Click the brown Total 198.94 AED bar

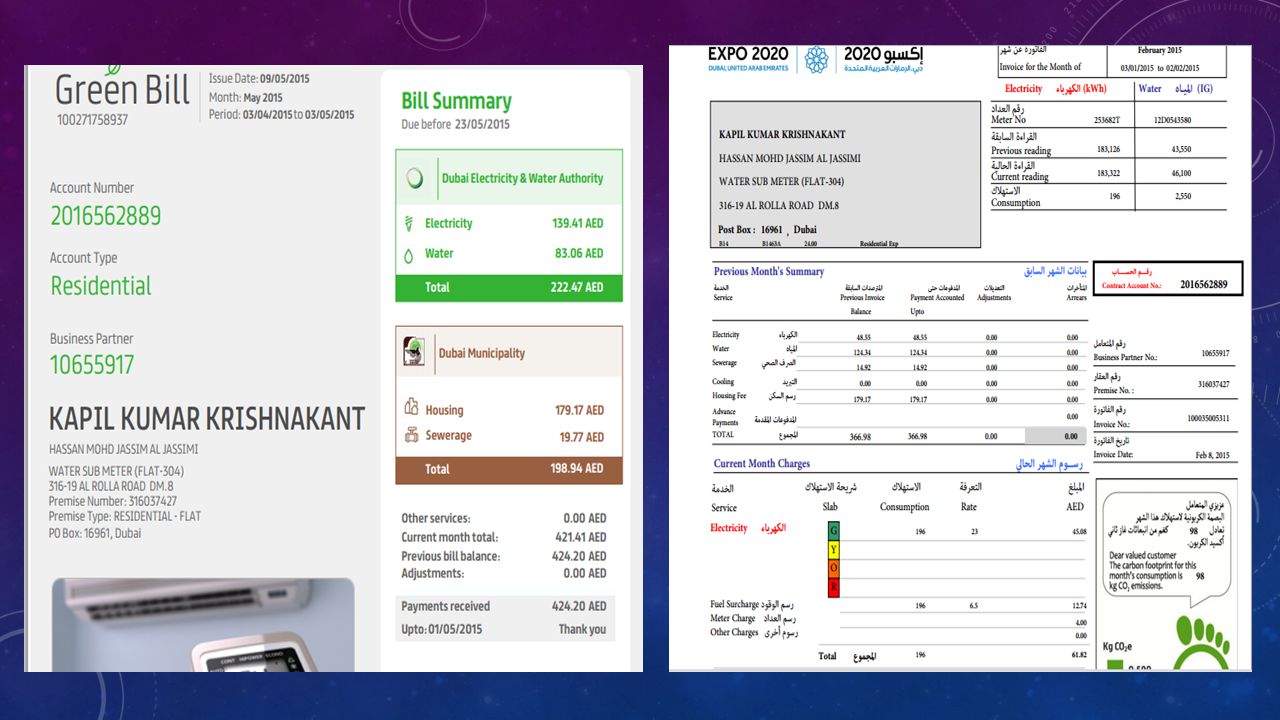[509, 469]
